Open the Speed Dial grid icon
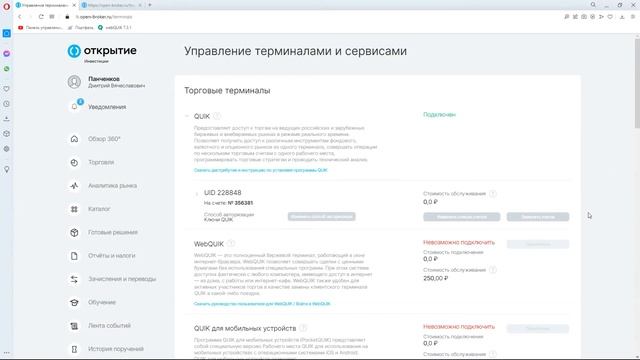 (52, 17)
